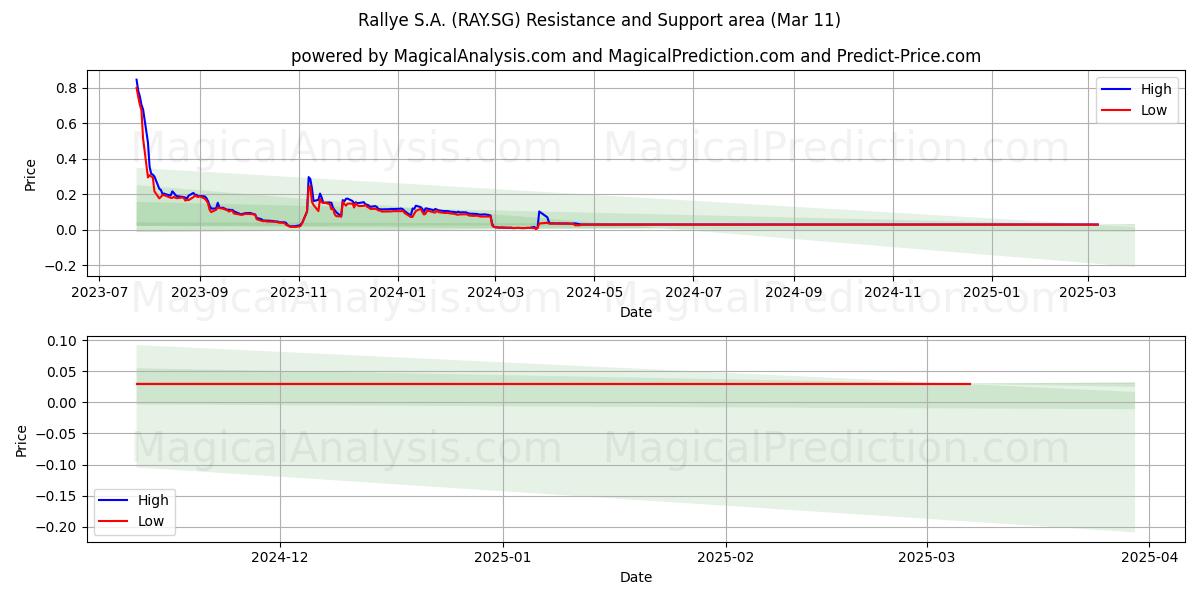
Task: Click the '0.6' y-axis tick on the top chart
Action: click(67, 124)
